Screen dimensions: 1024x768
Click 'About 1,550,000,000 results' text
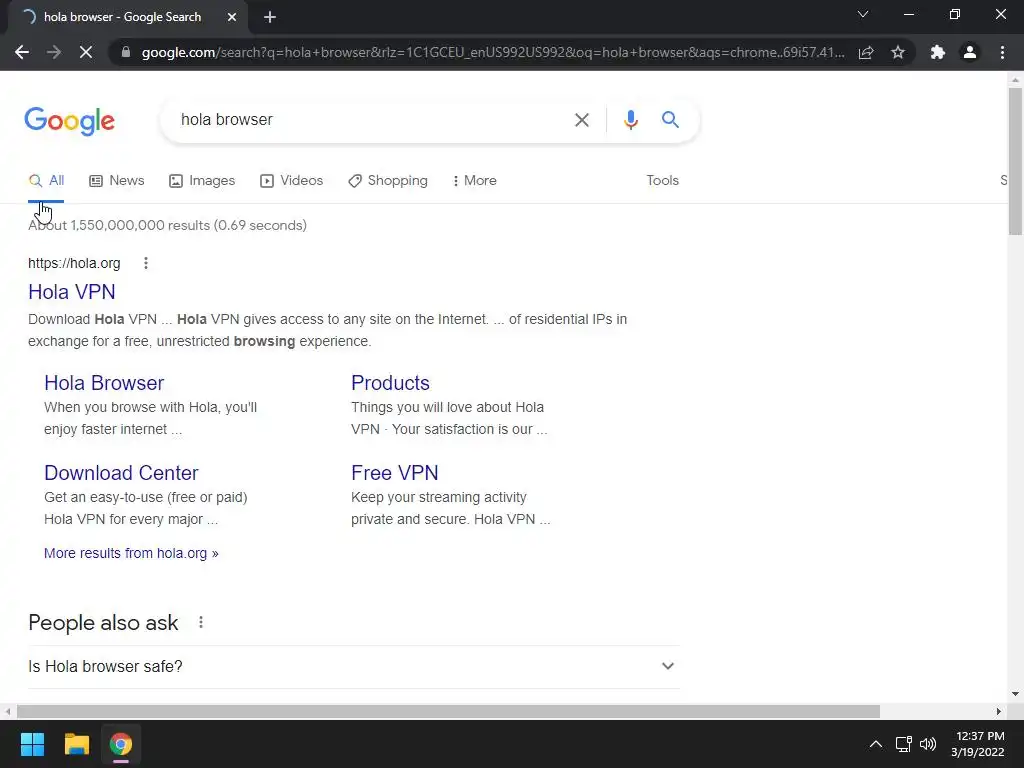(x=167, y=225)
